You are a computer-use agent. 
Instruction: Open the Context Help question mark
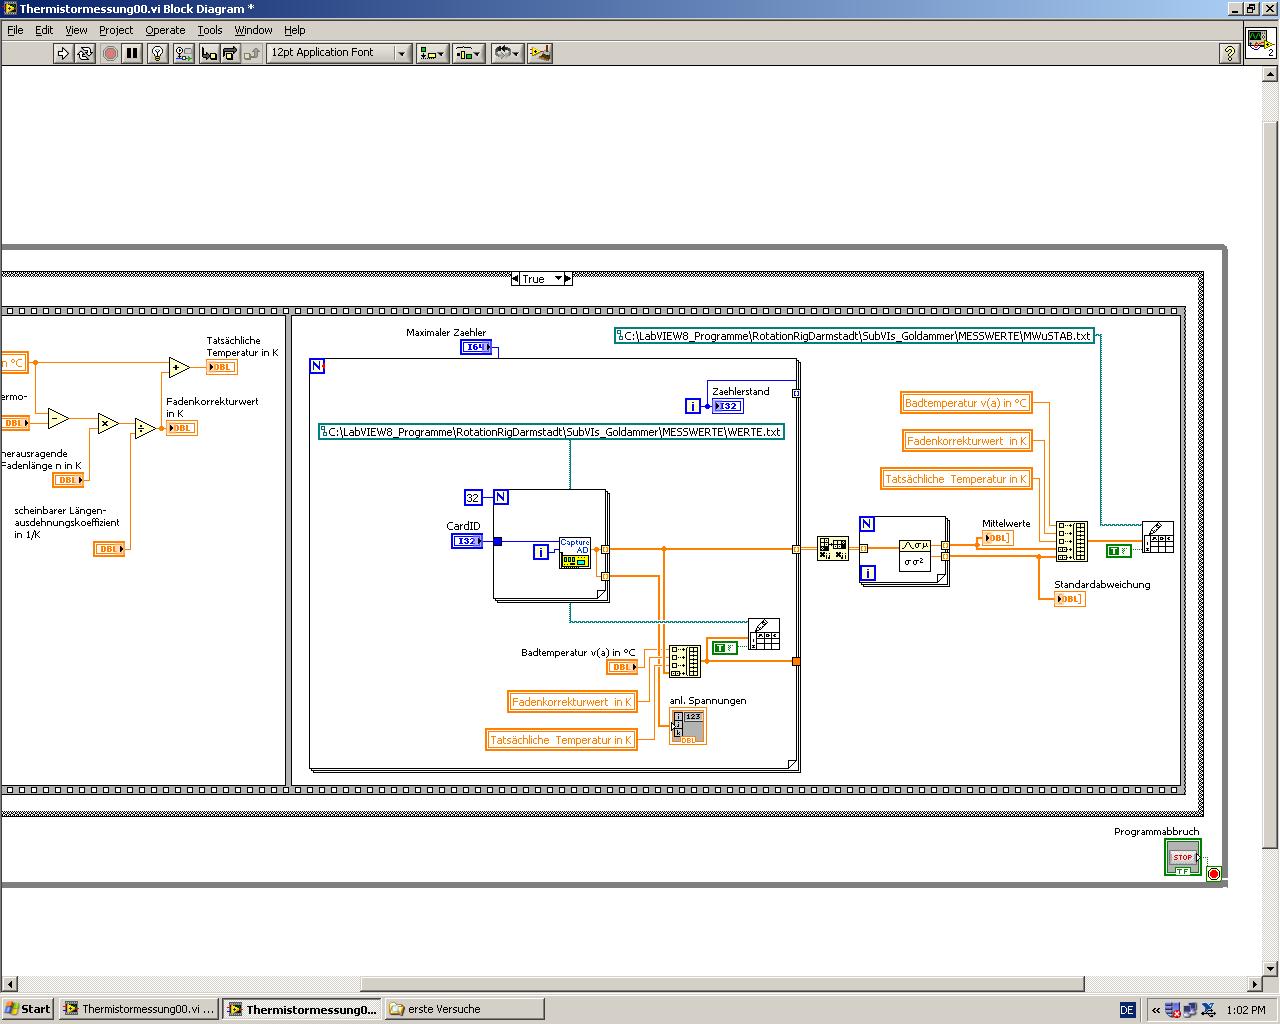point(1230,54)
